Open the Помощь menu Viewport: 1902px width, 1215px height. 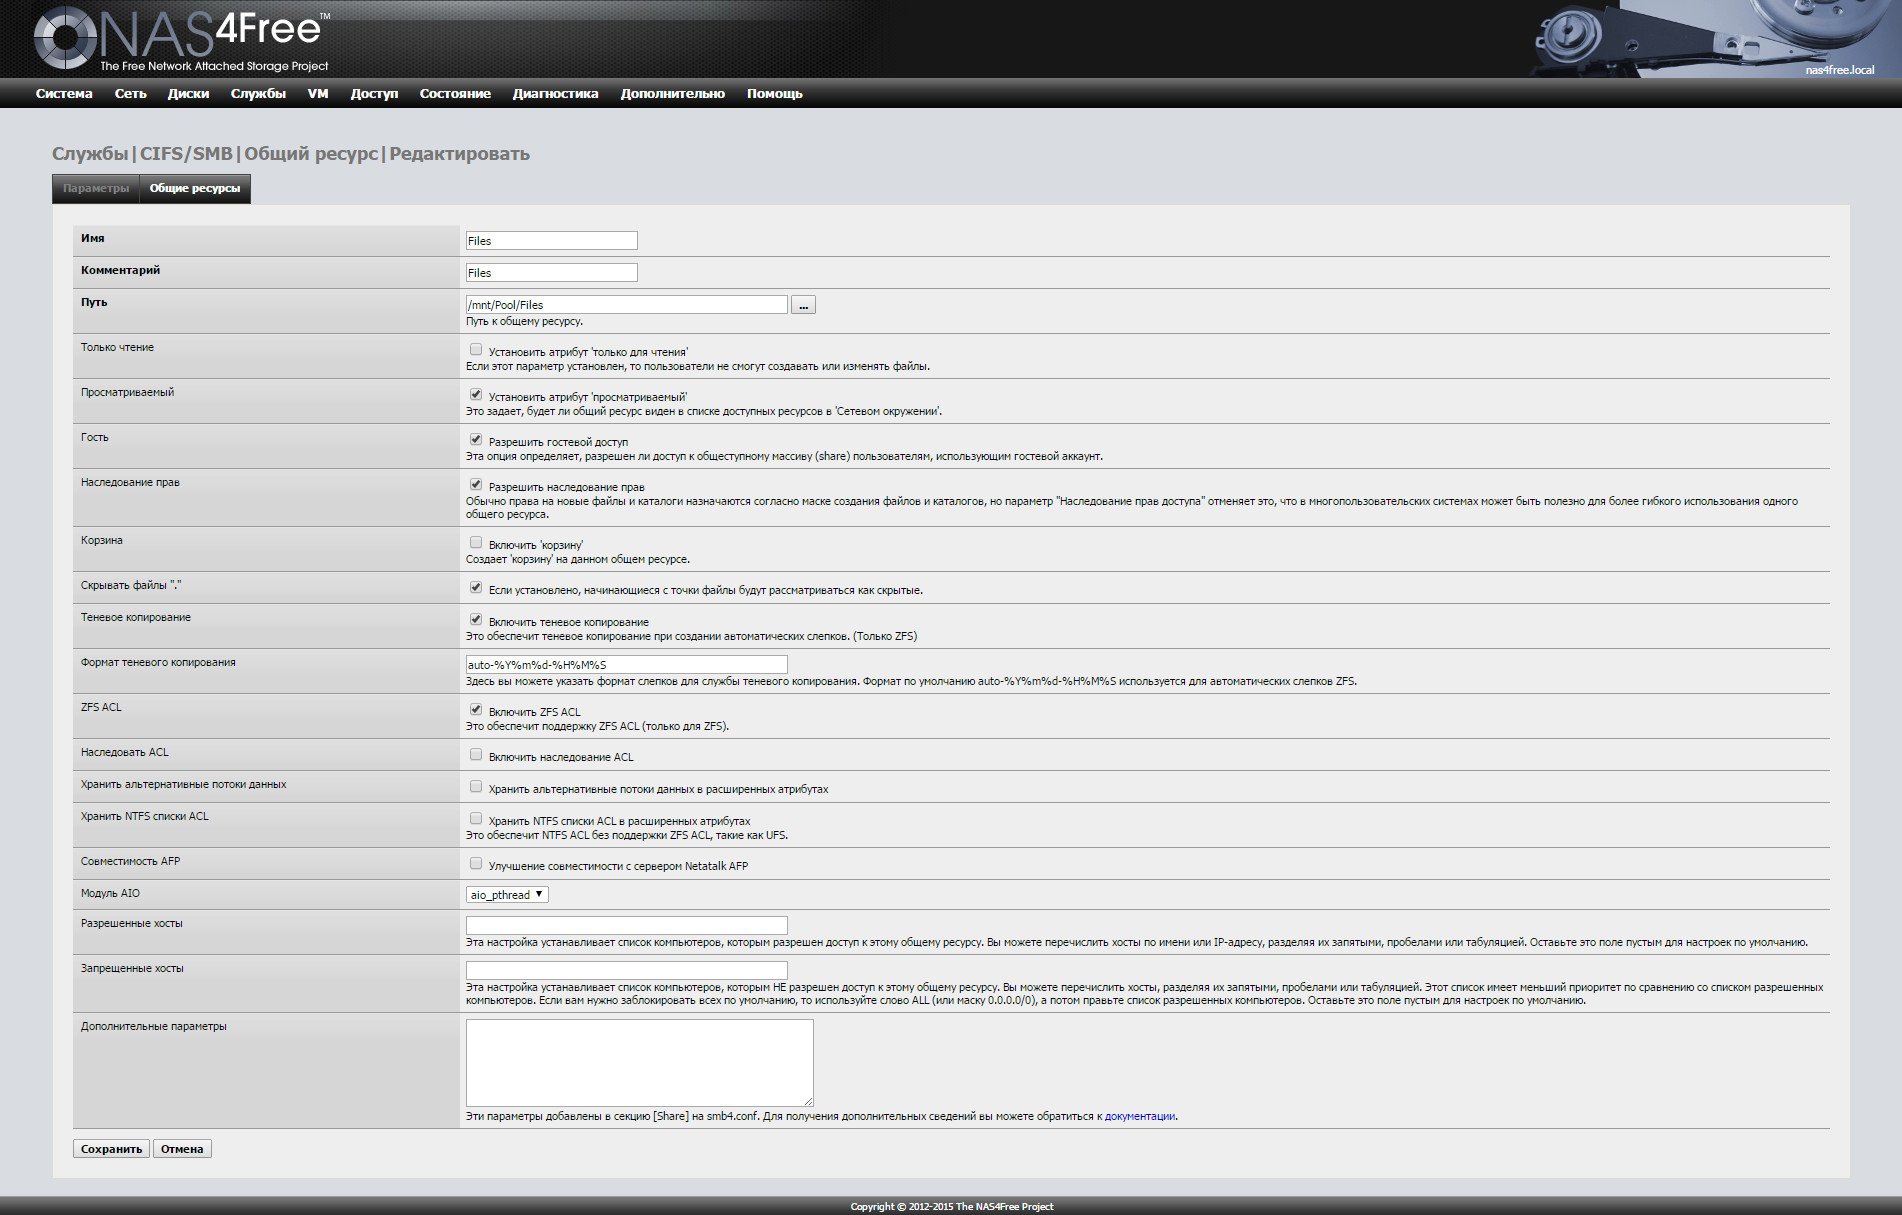(775, 94)
